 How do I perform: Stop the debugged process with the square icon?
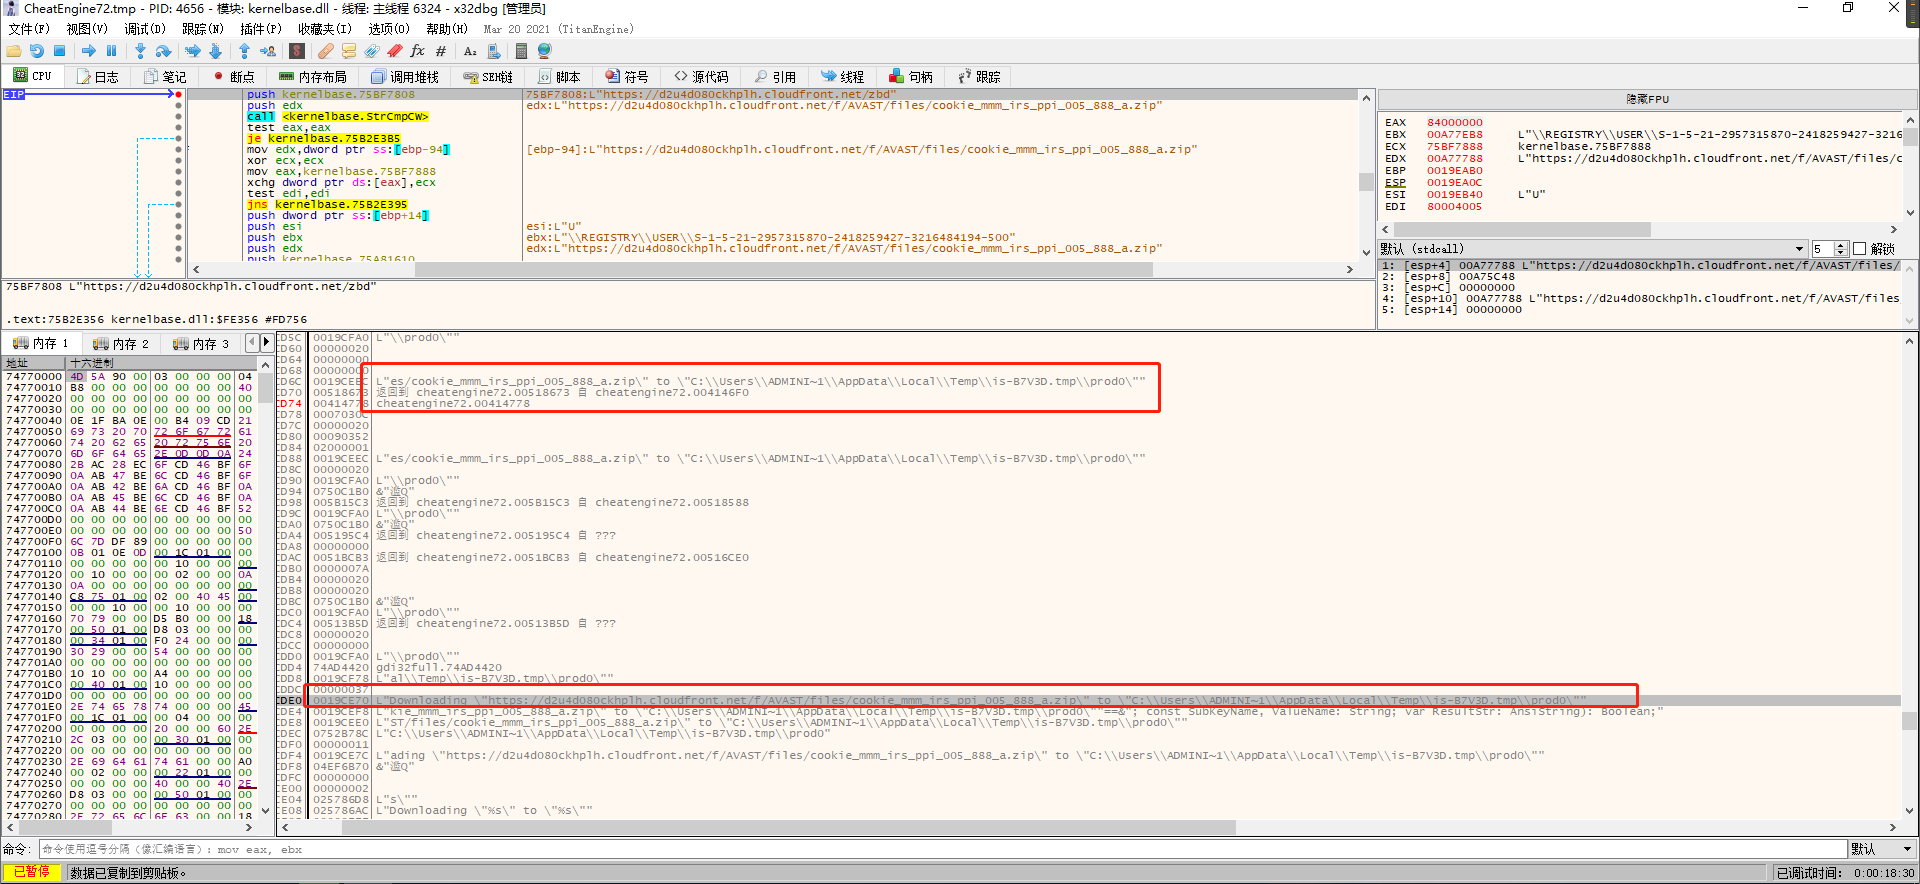click(x=59, y=51)
